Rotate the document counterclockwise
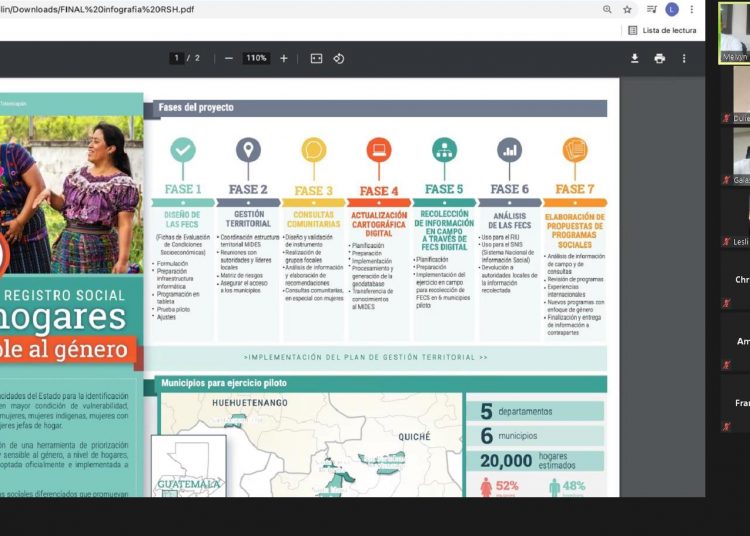 [339, 59]
